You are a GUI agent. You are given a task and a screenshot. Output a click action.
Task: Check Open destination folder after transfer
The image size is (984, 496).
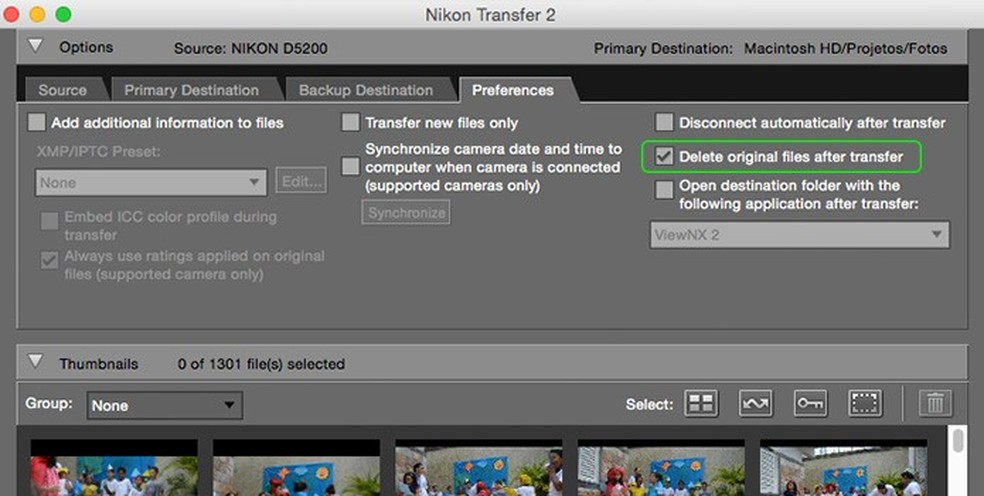tap(664, 190)
